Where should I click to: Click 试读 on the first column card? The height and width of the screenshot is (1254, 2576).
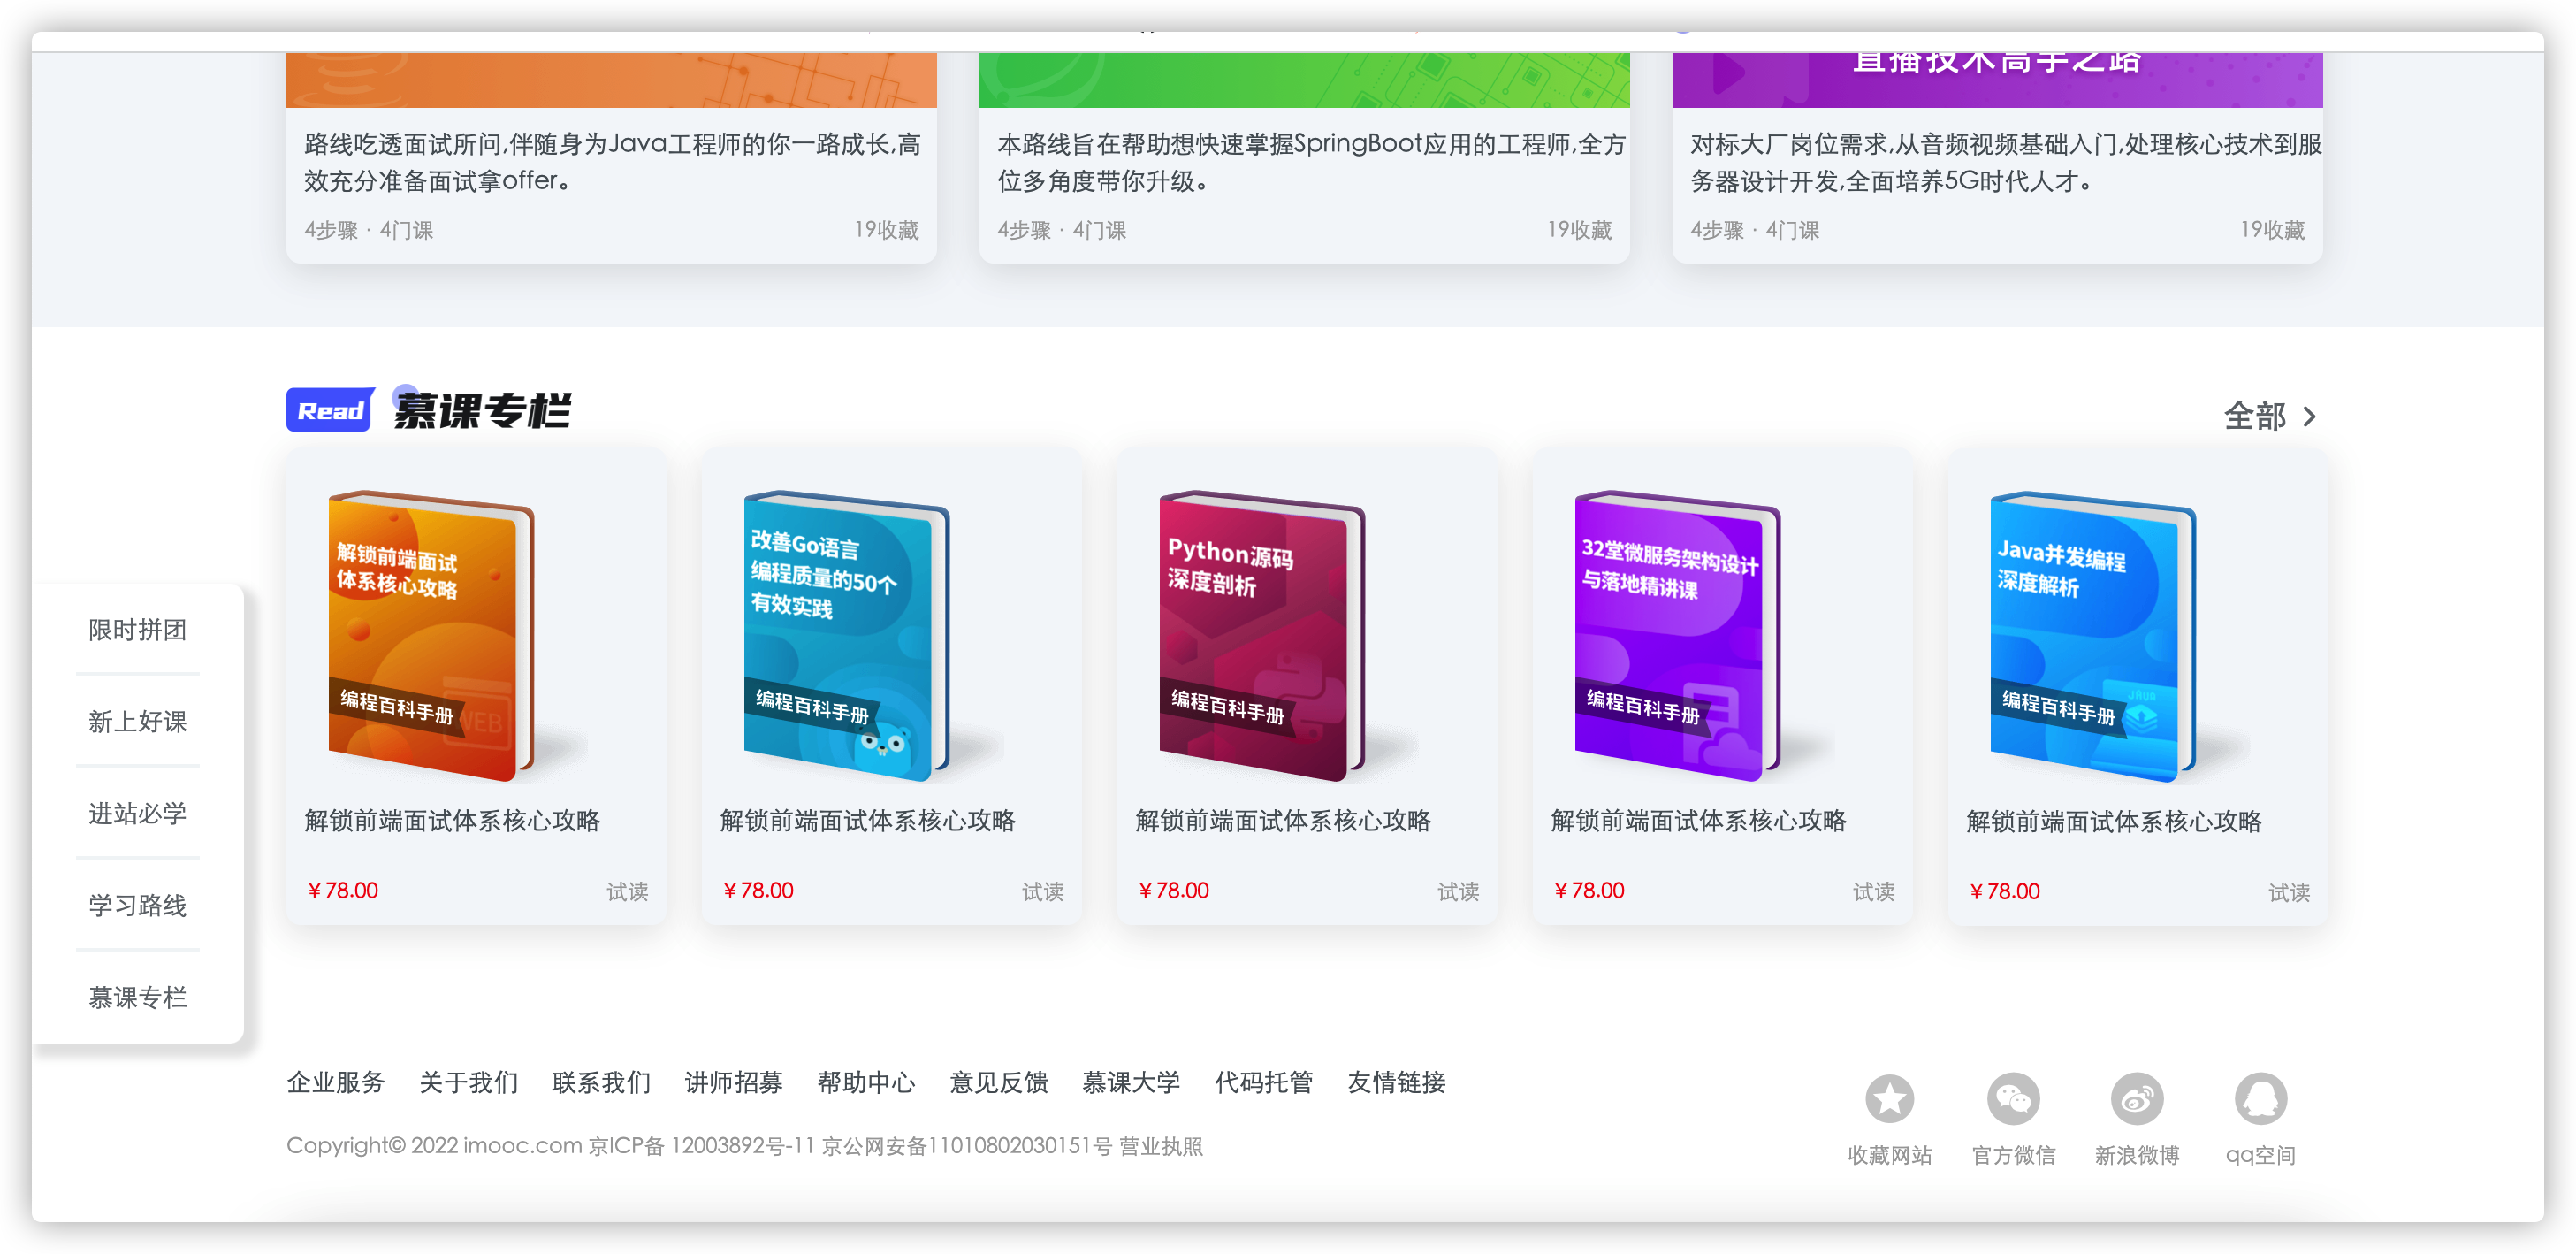pos(627,891)
